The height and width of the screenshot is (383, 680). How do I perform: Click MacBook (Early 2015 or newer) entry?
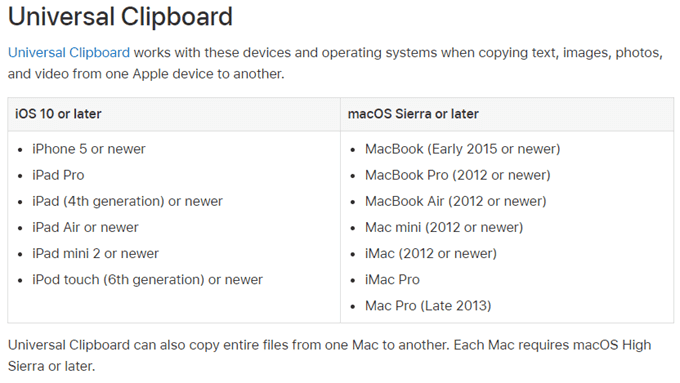(463, 149)
